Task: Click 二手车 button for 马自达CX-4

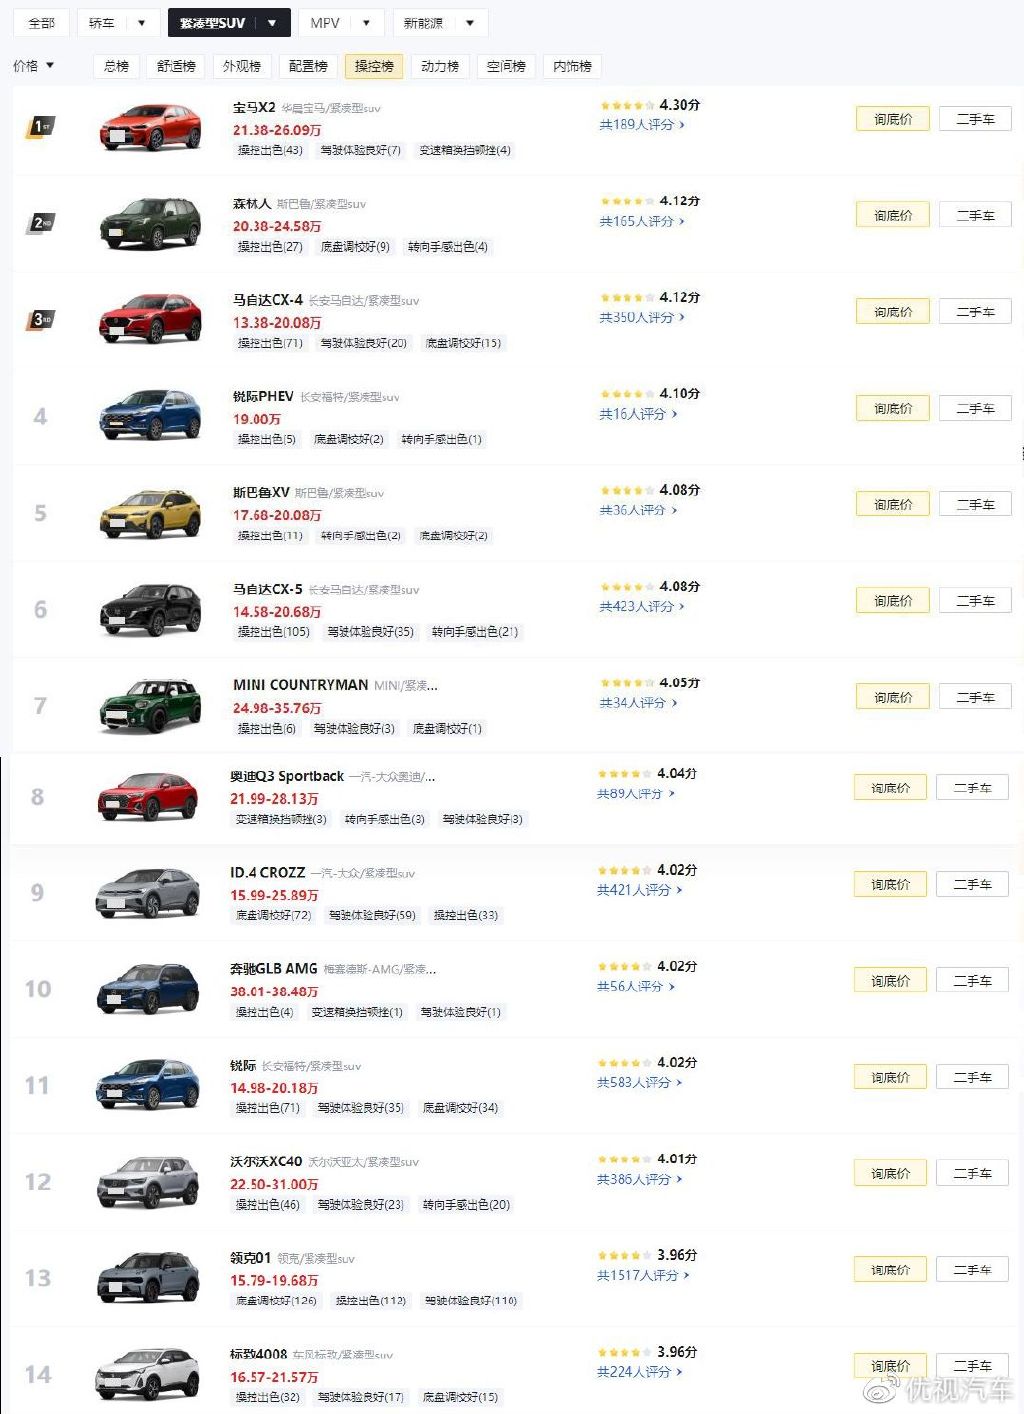Action: tap(975, 312)
